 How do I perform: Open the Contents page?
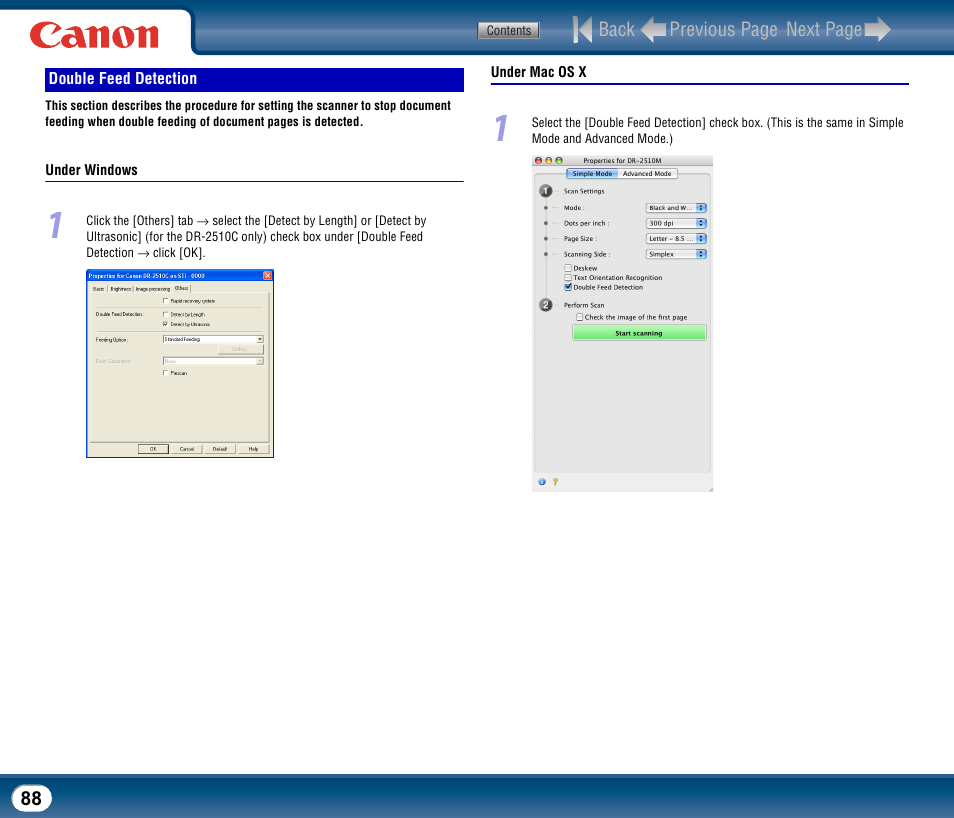[509, 30]
